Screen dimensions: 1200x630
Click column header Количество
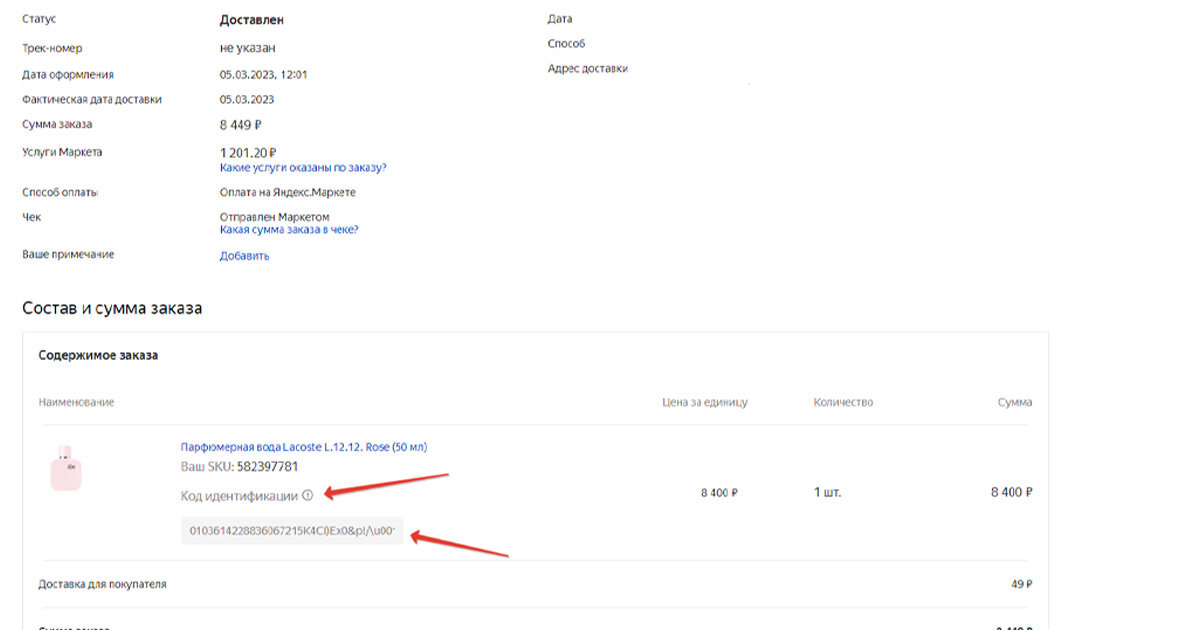843,402
